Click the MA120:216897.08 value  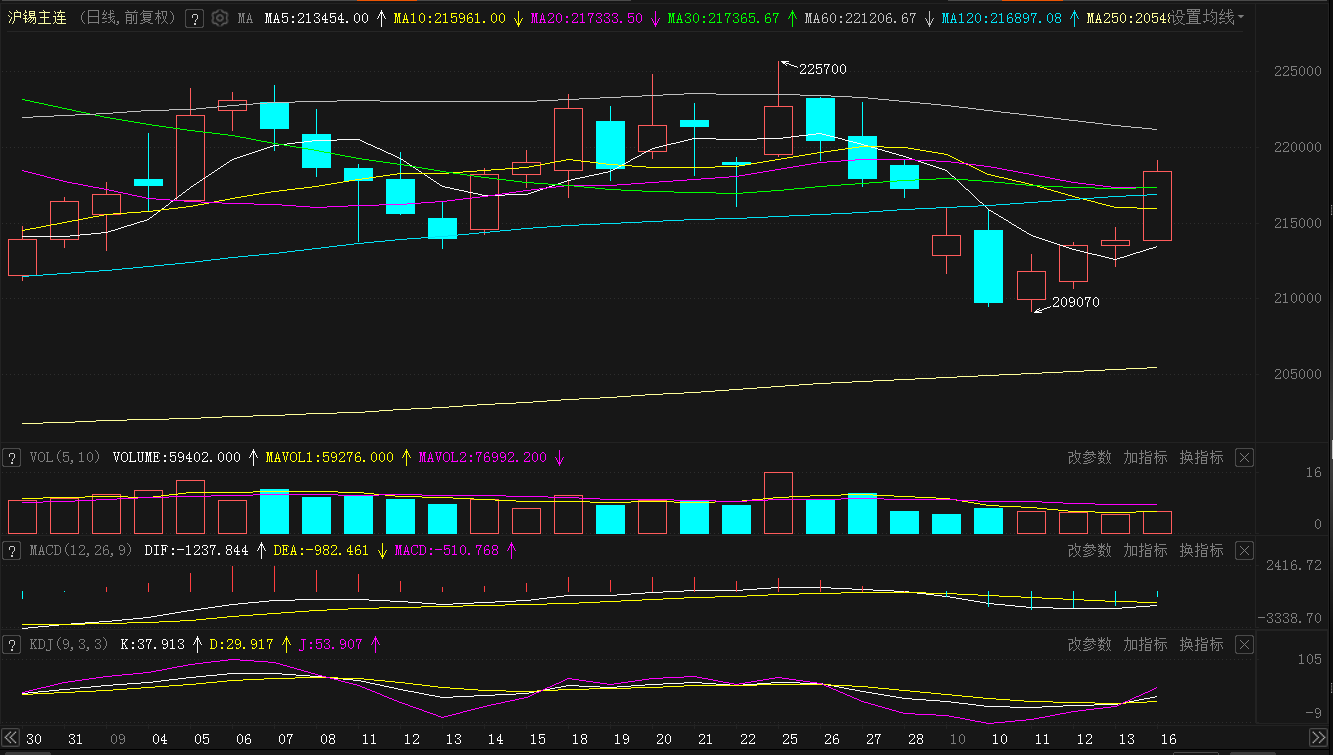(1001, 18)
